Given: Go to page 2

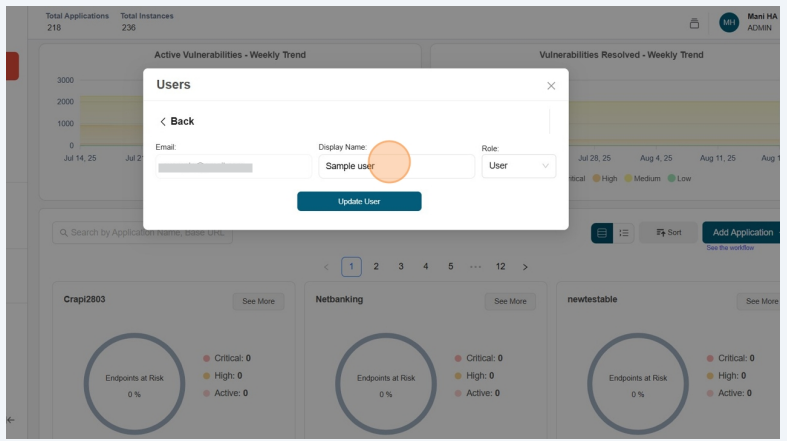Looking at the screenshot, I should (376, 266).
